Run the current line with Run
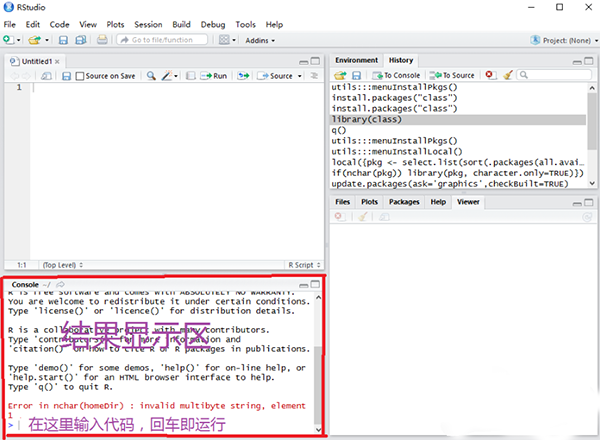Screen dimensions: 600x440 pos(214,76)
